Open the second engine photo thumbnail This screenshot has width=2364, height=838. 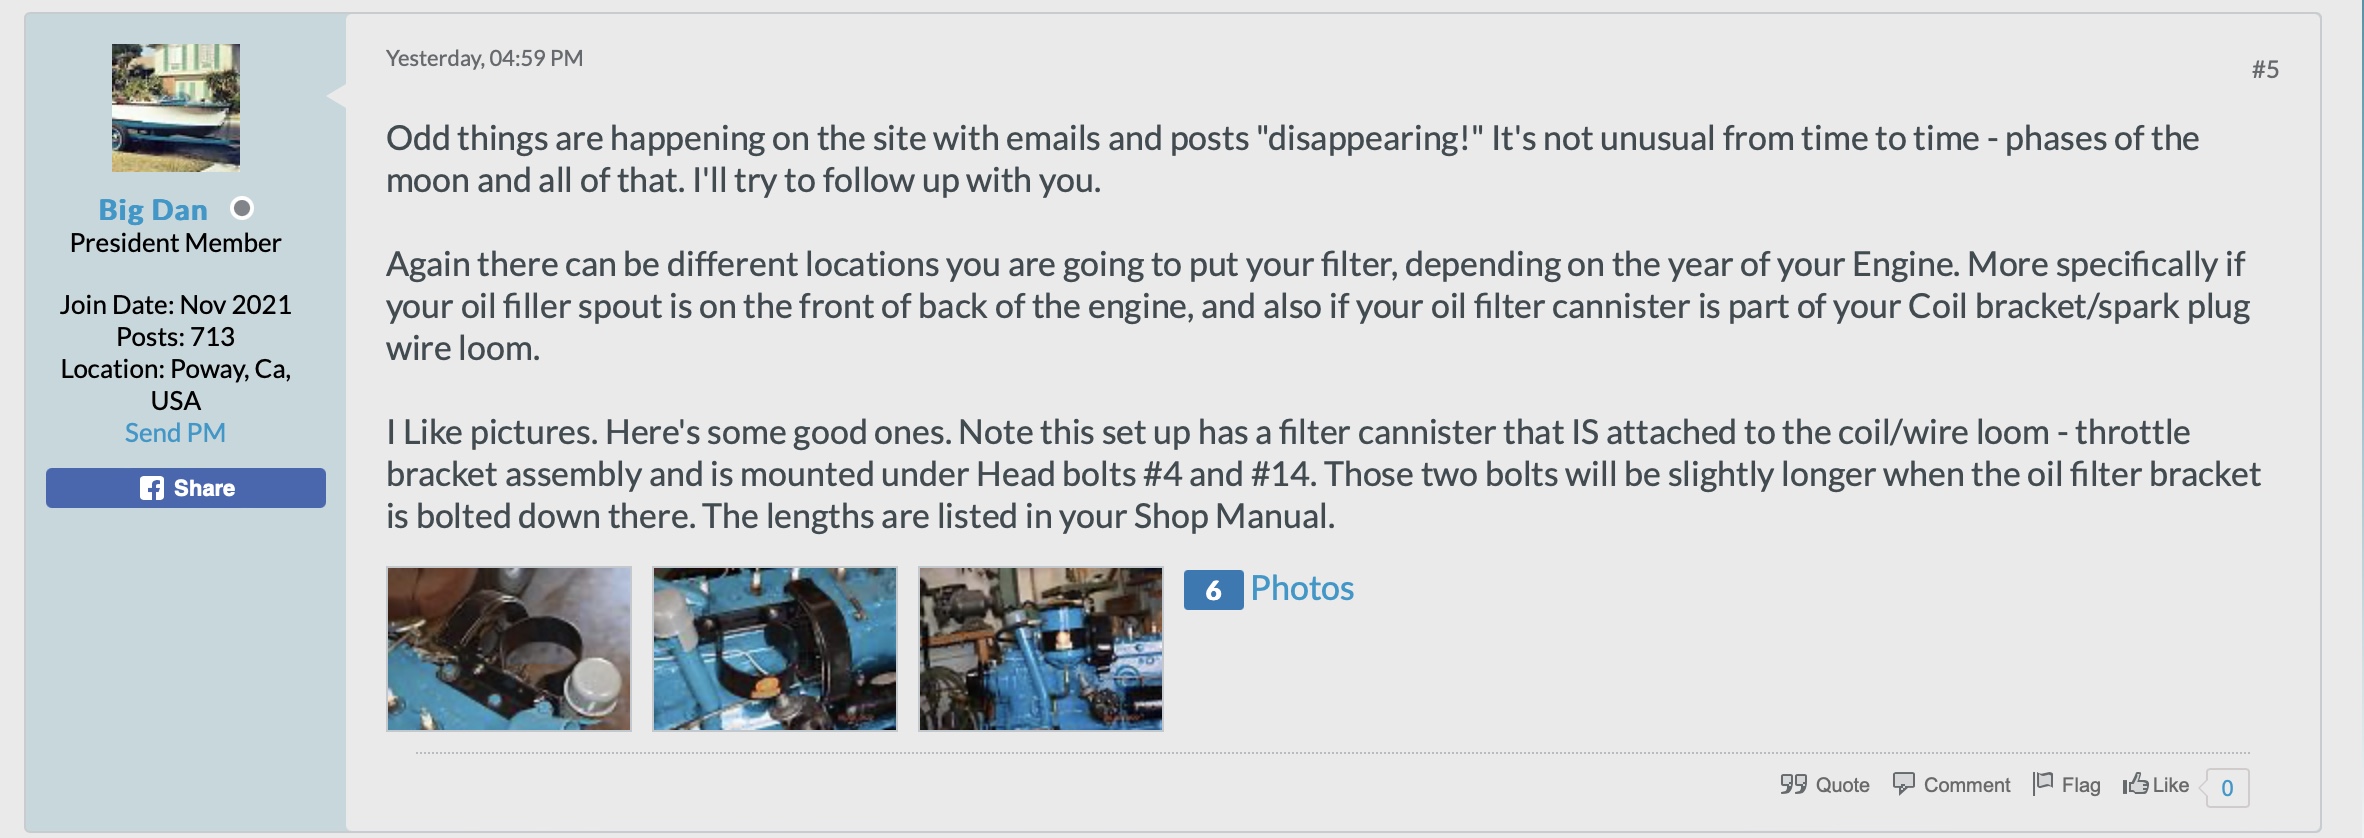coord(775,649)
